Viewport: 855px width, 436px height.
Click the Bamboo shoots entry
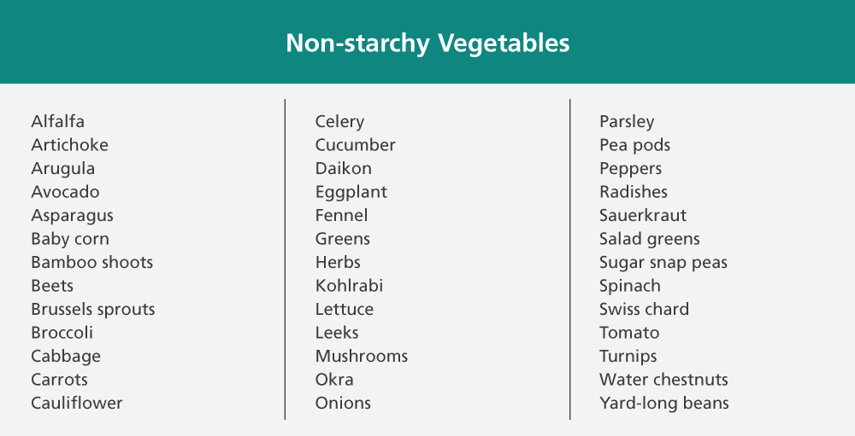[92, 262]
